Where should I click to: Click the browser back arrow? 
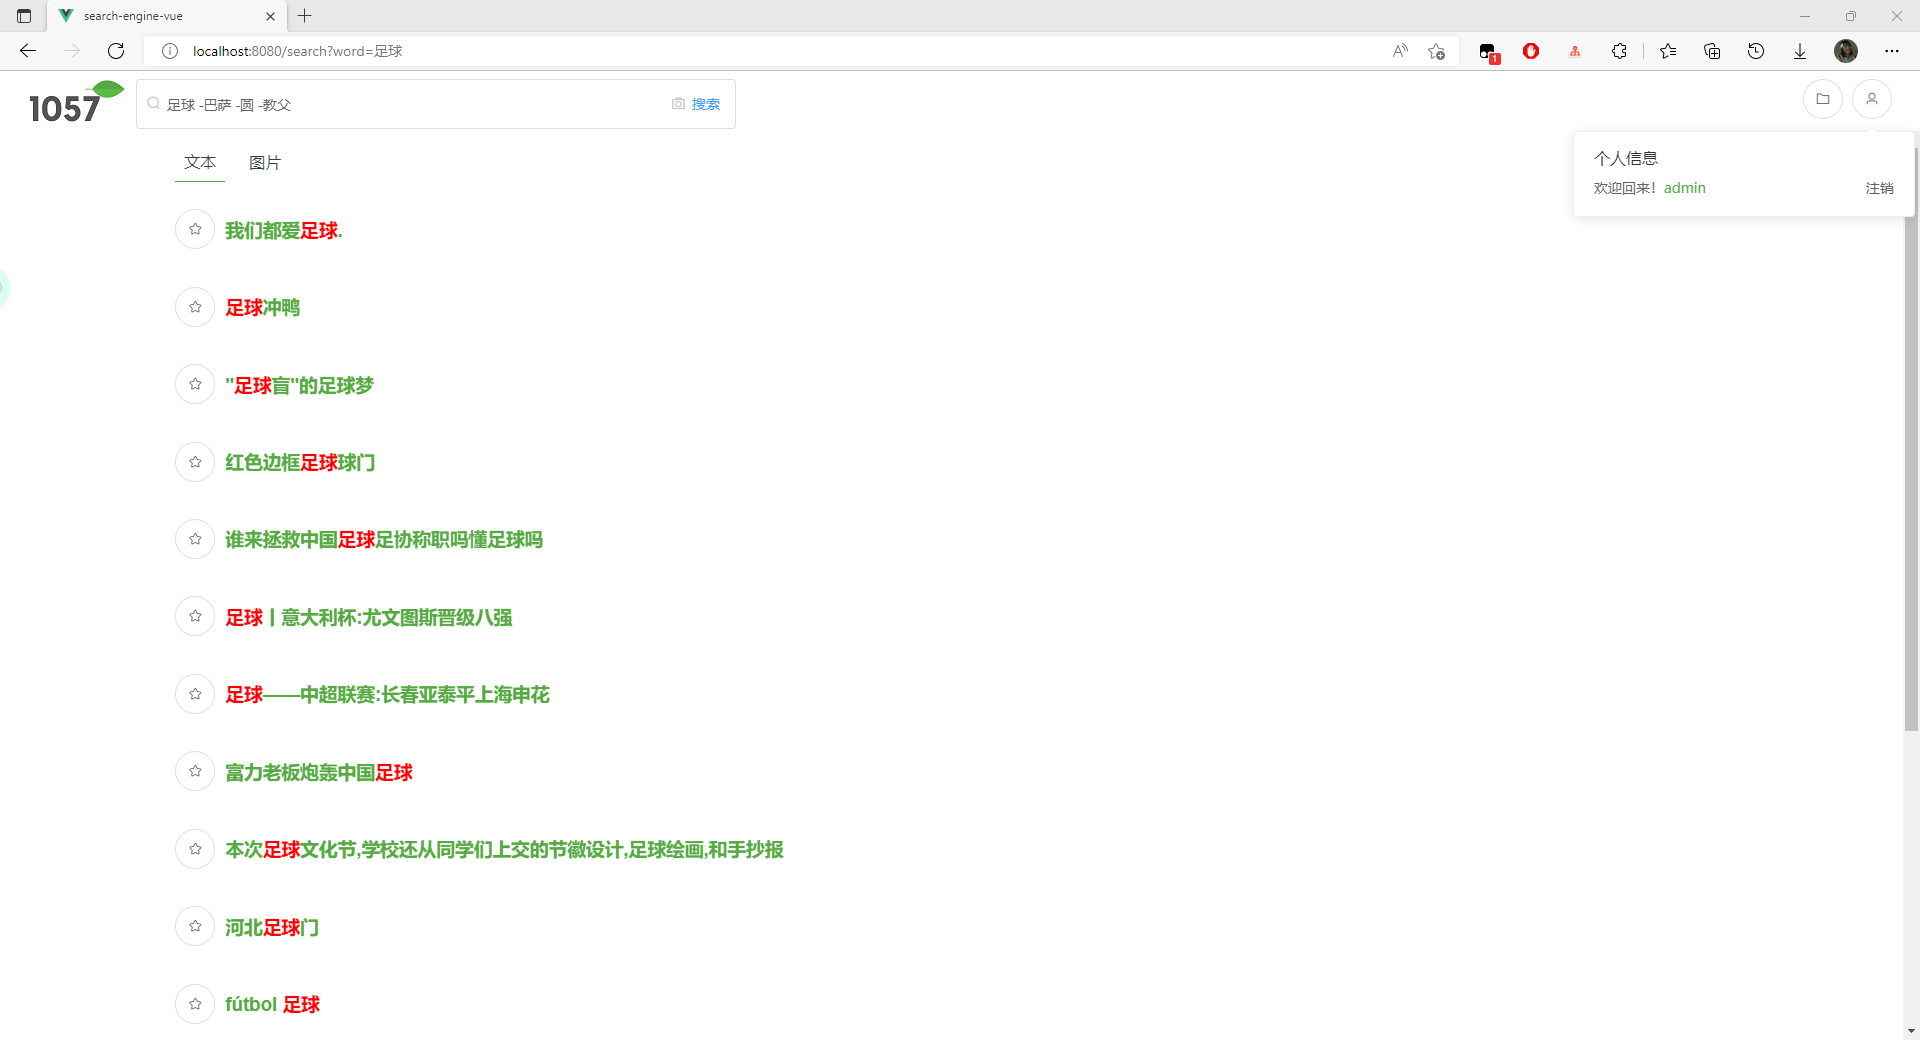point(28,51)
